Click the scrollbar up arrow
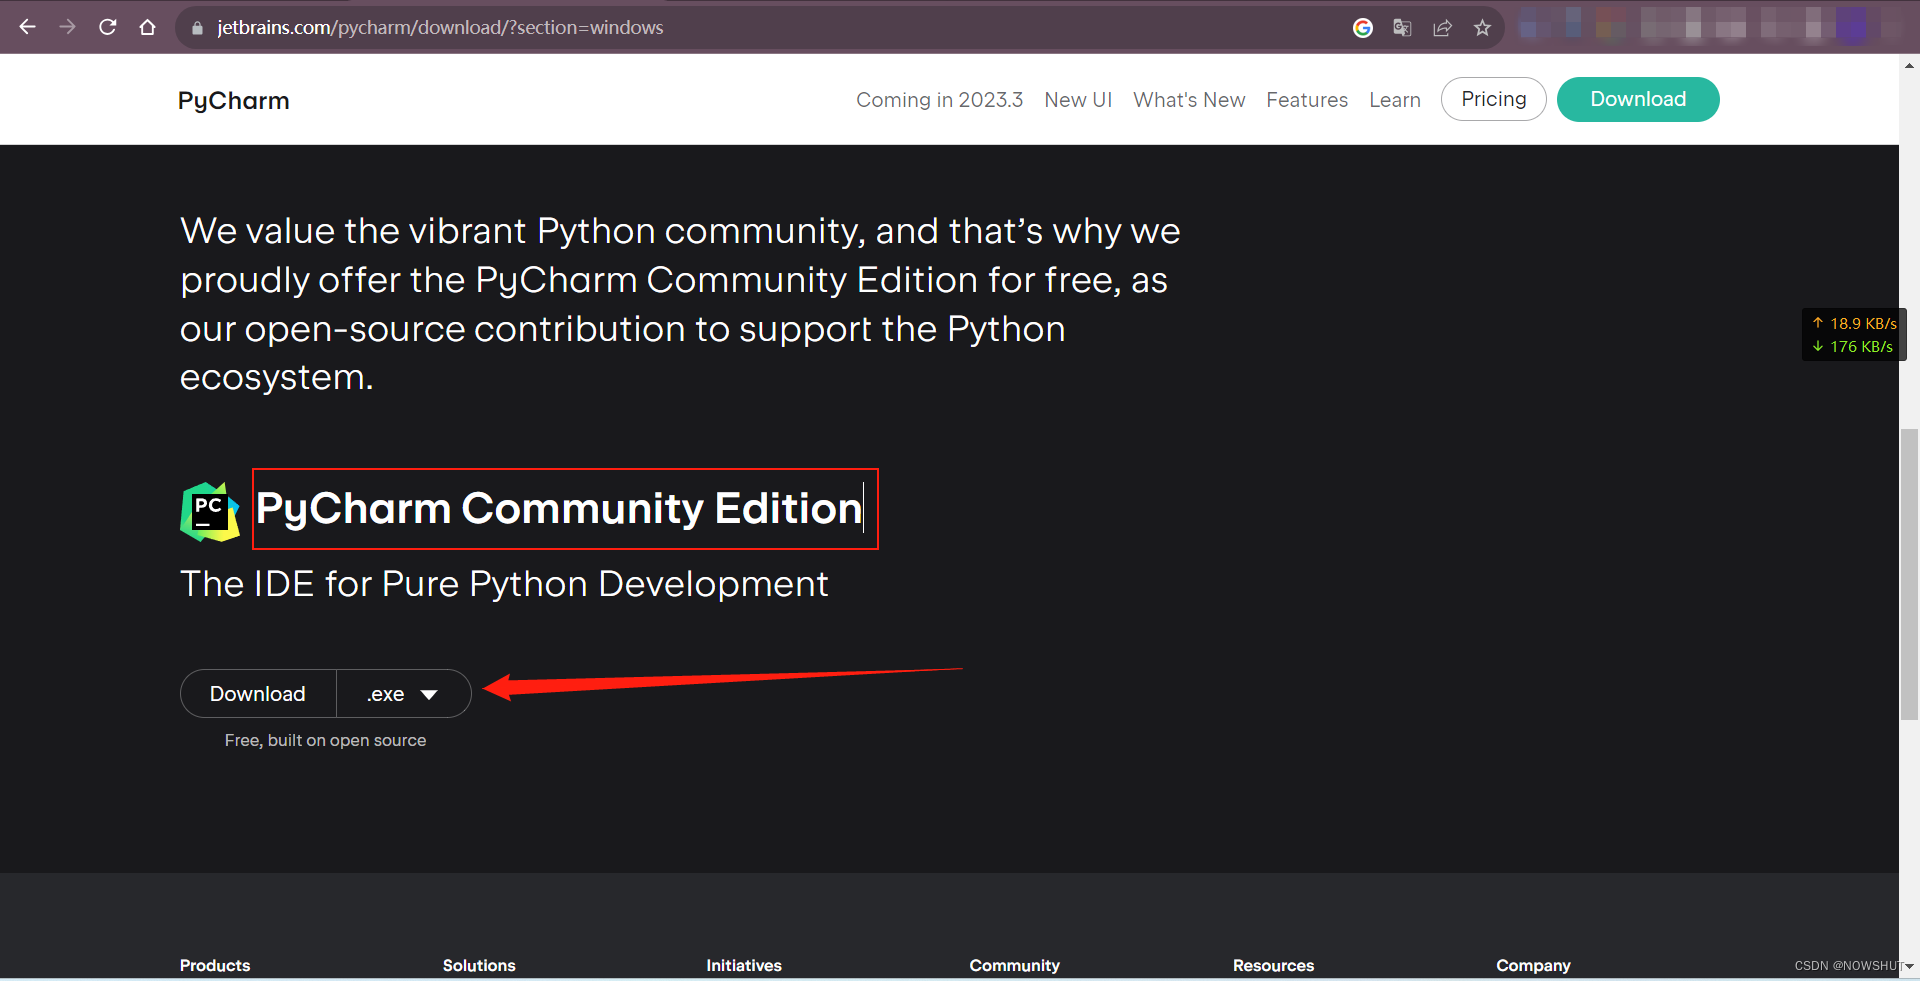 click(x=1909, y=66)
